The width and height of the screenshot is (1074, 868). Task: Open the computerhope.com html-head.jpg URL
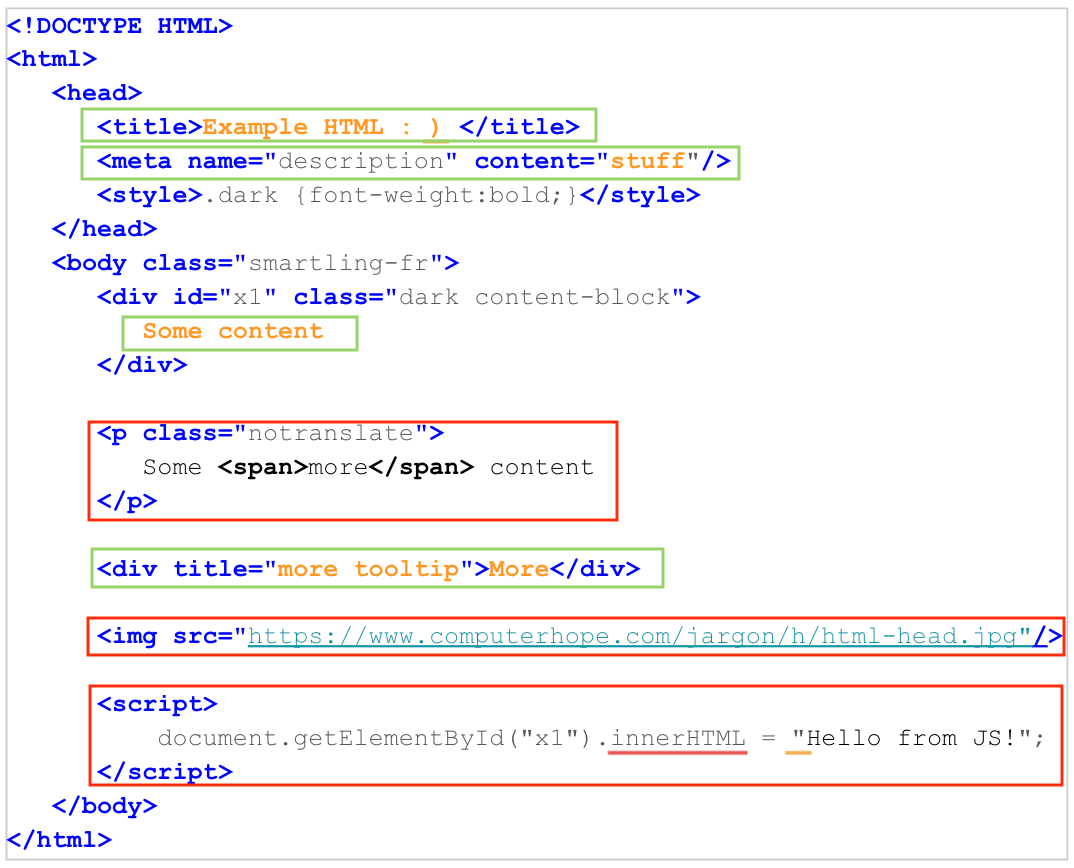638,636
